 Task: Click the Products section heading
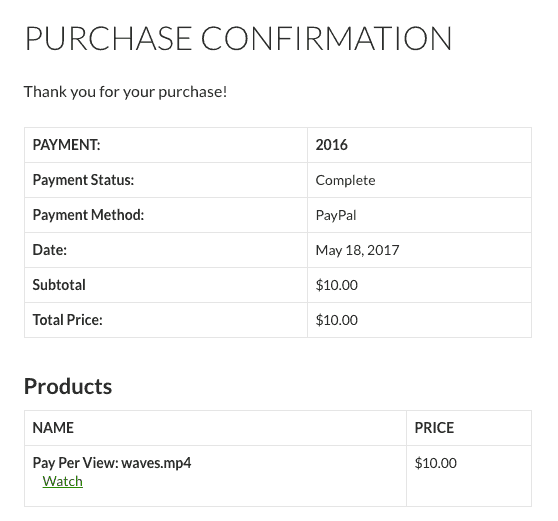tap(68, 386)
